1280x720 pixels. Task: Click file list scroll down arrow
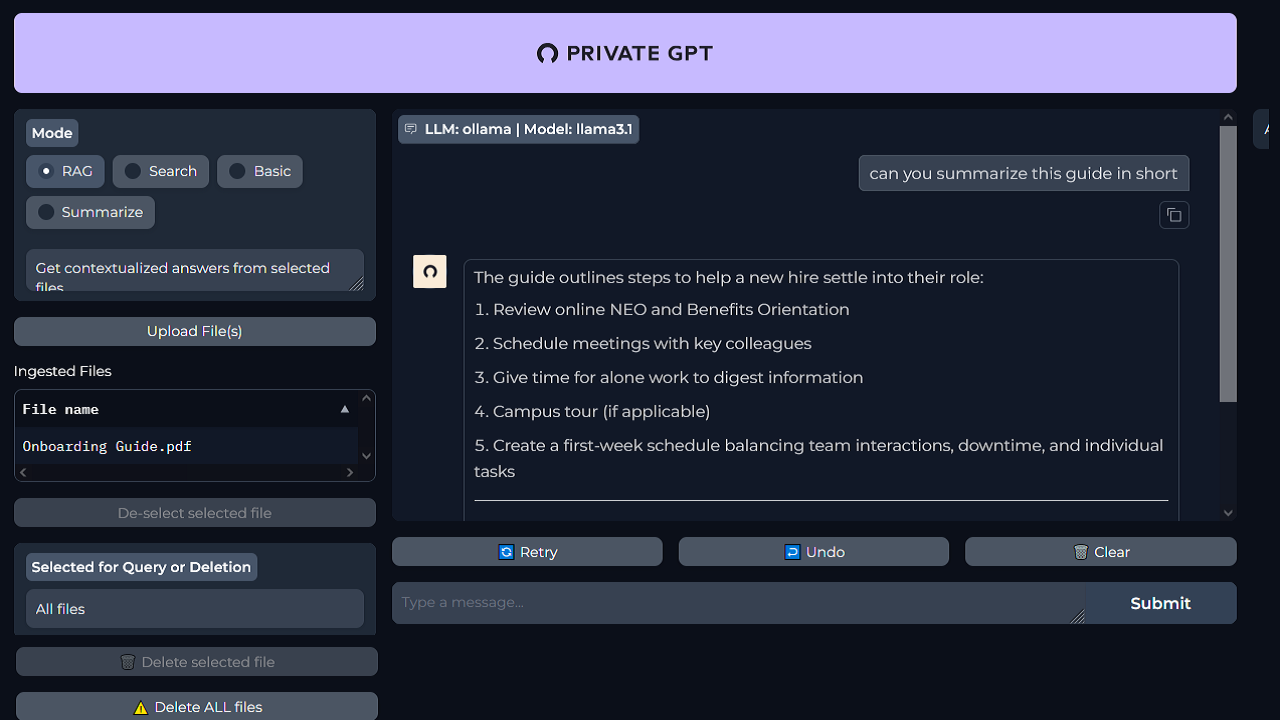366,456
